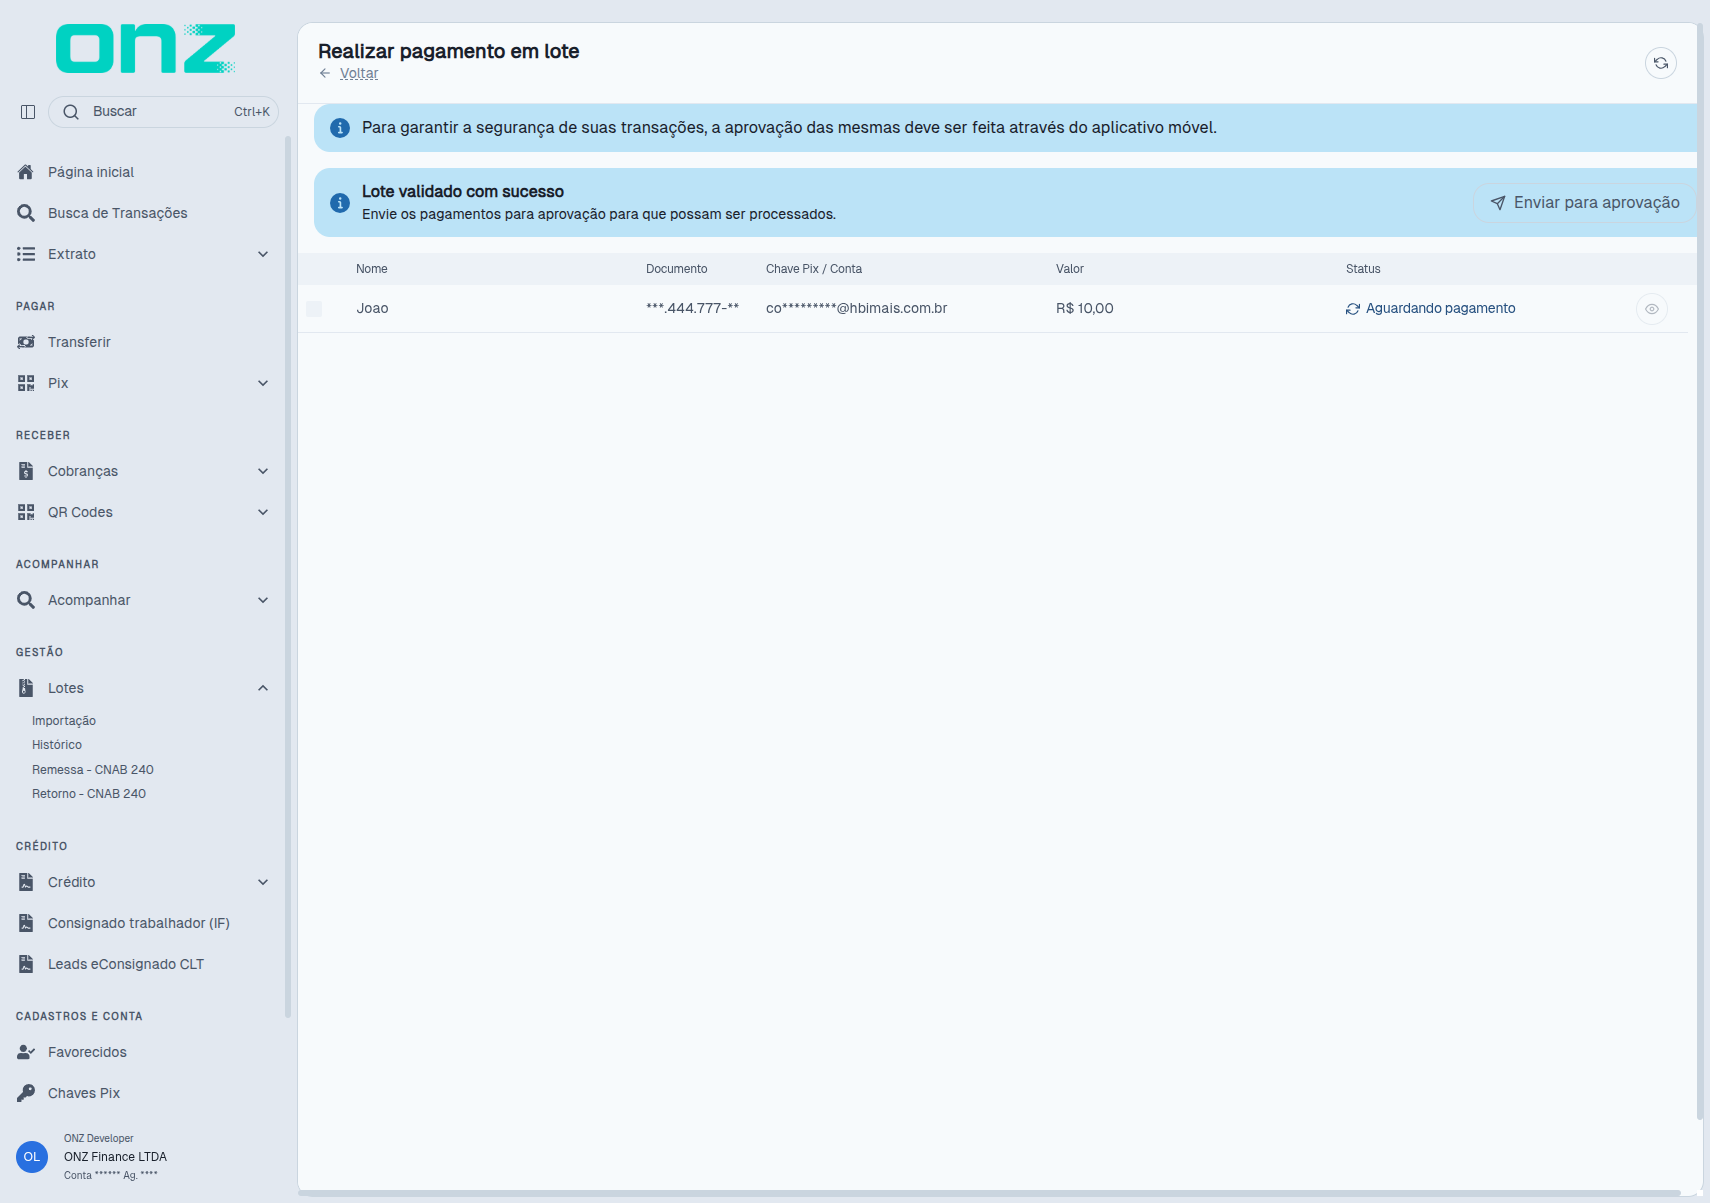
Task: Click the Pix QR icon
Action: click(26, 383)
